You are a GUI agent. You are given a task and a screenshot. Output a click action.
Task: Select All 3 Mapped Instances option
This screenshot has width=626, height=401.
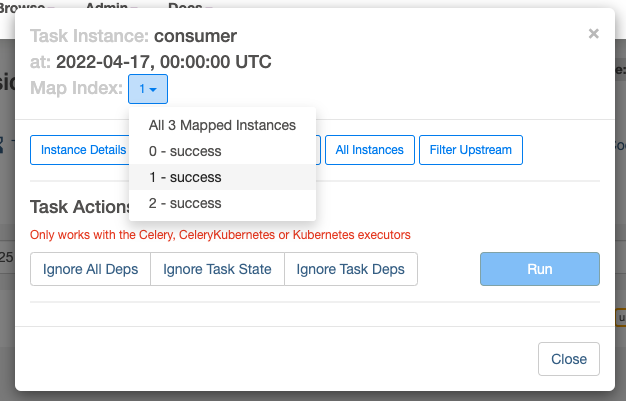222,125
